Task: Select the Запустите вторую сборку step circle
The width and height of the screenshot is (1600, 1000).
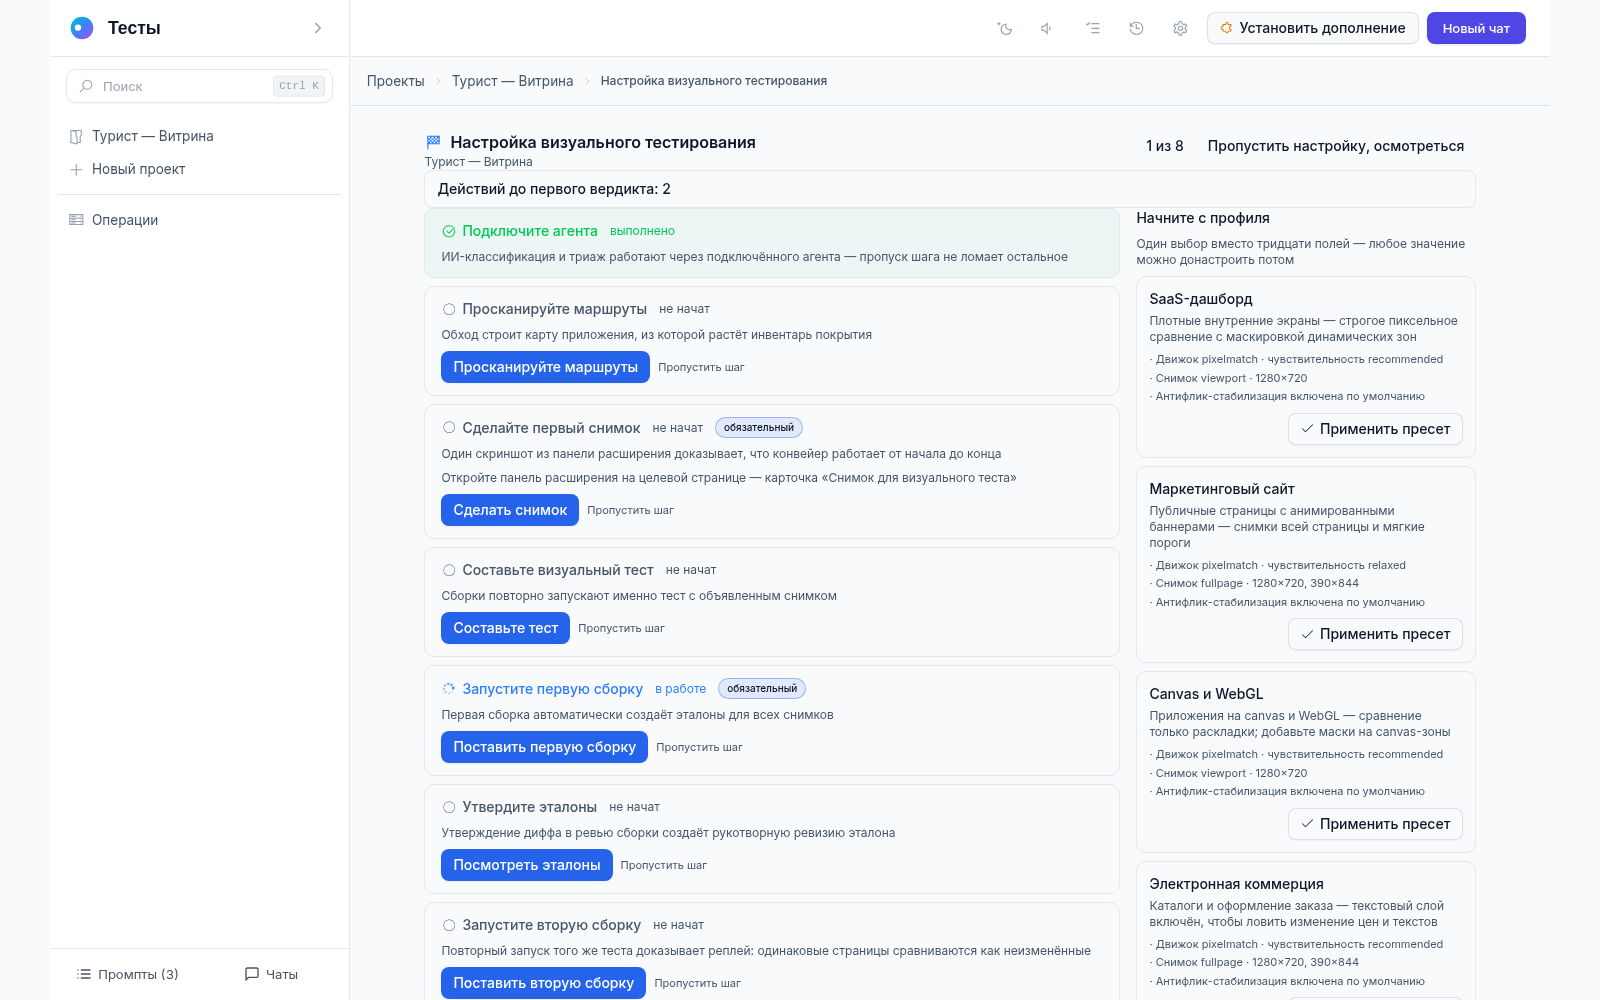Action: [449, 925]
